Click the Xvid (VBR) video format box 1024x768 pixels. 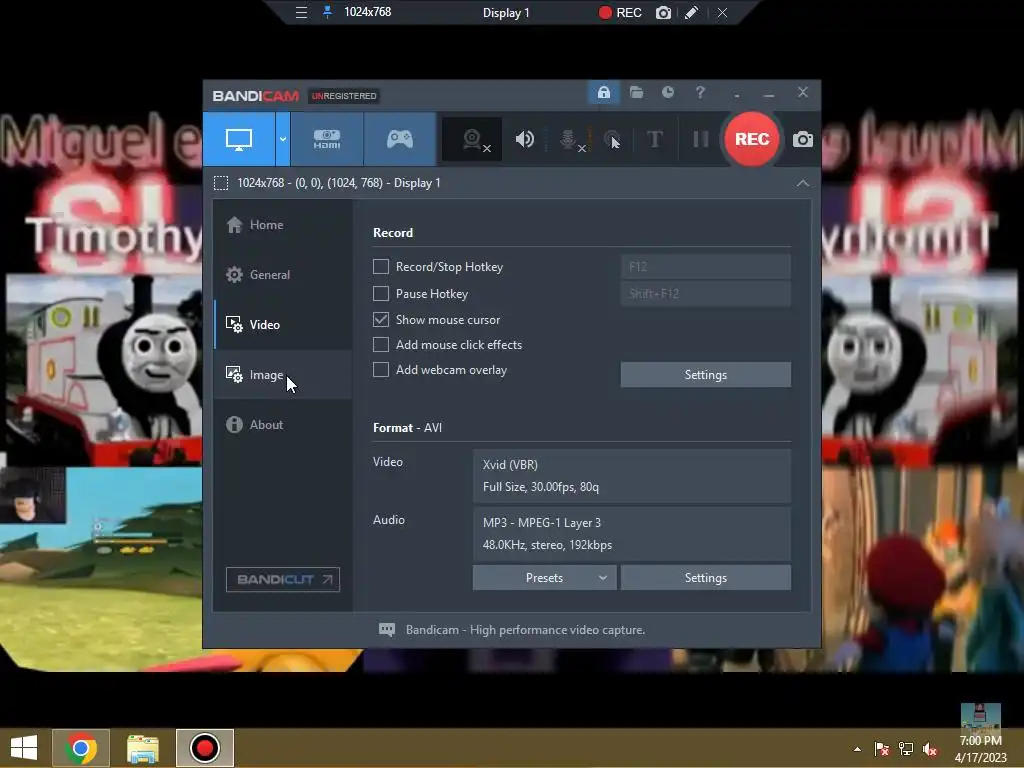[x=632, y=475]
